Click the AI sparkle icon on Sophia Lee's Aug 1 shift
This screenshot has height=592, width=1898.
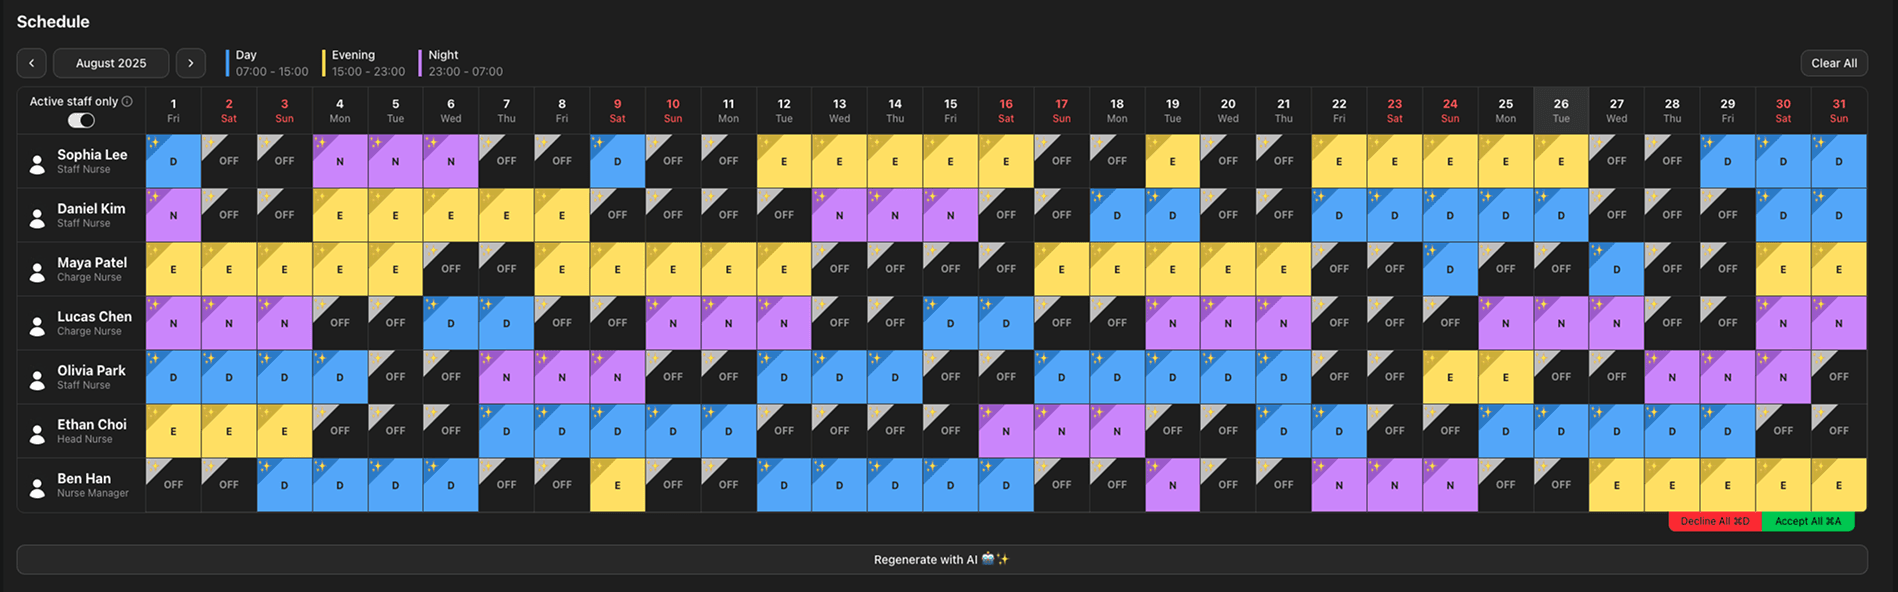coord(154,143)
